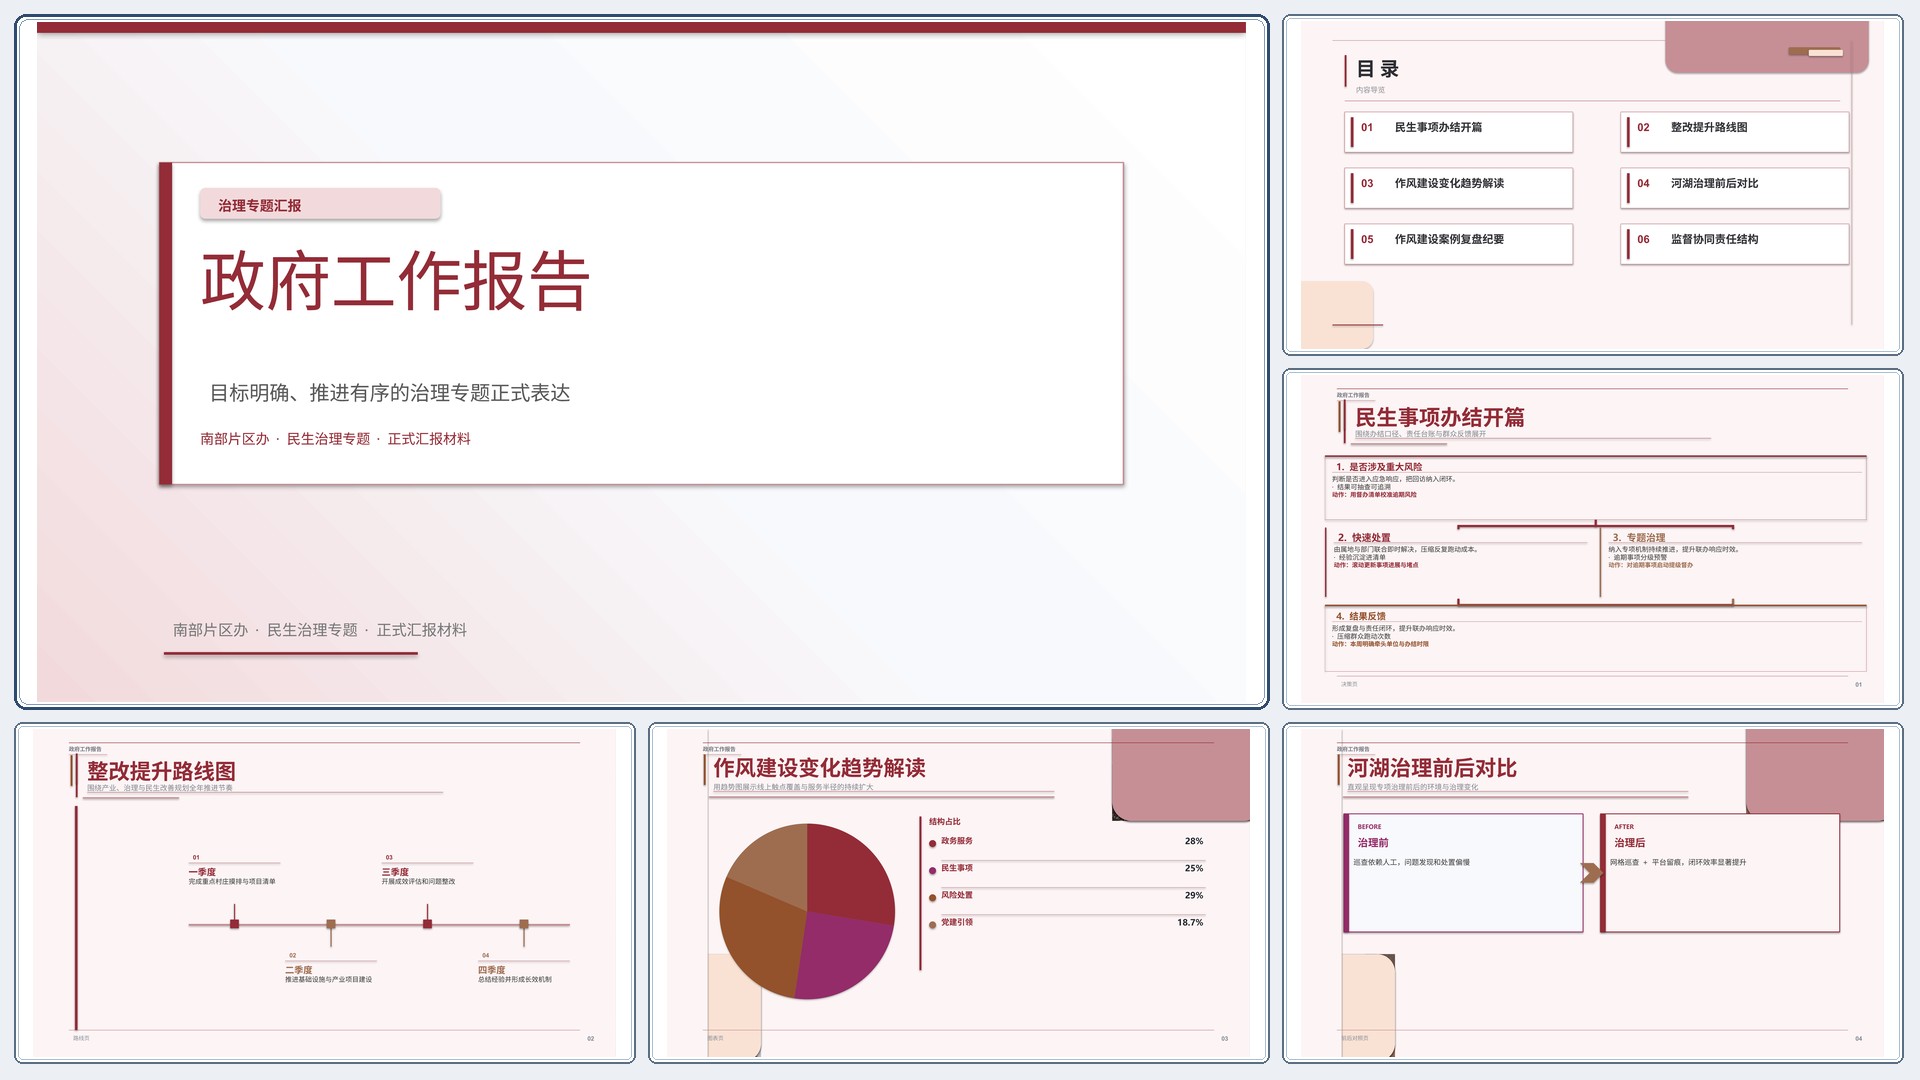
Task: Click box 1. 是否涉及重大风险
Action: tap(1596, 488)
